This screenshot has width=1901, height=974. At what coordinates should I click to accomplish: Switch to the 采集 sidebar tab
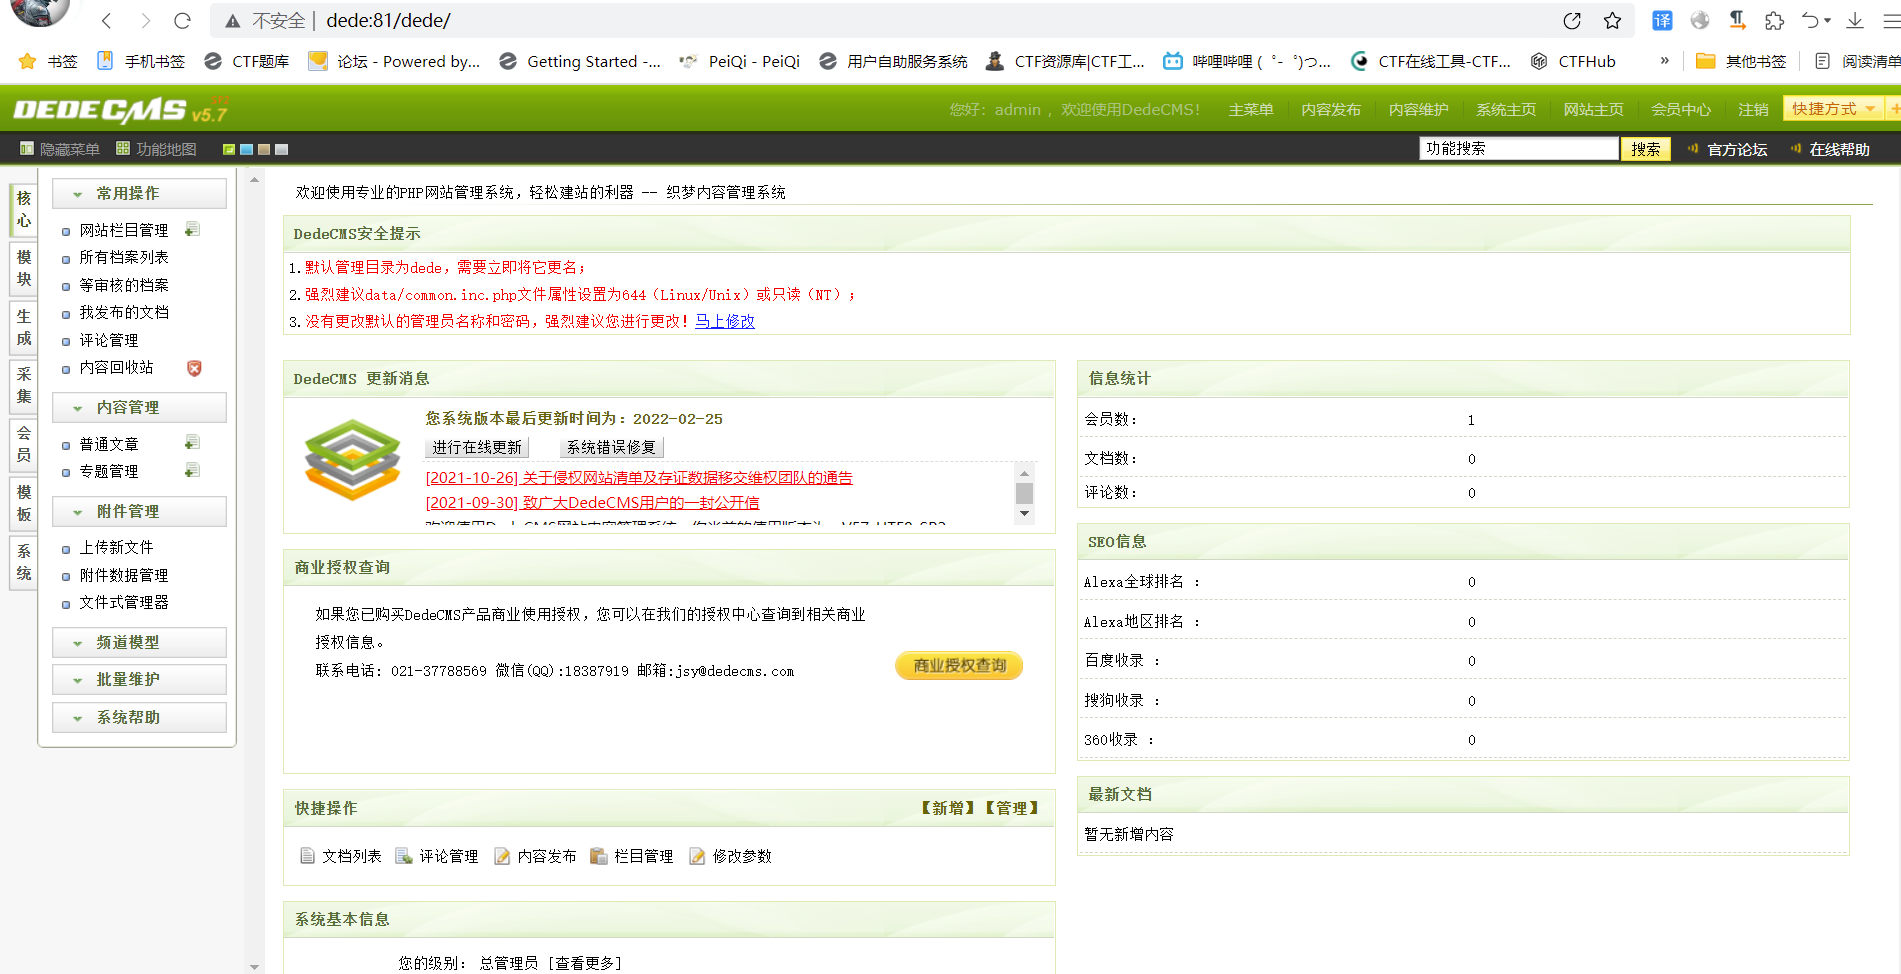[24, 385]
